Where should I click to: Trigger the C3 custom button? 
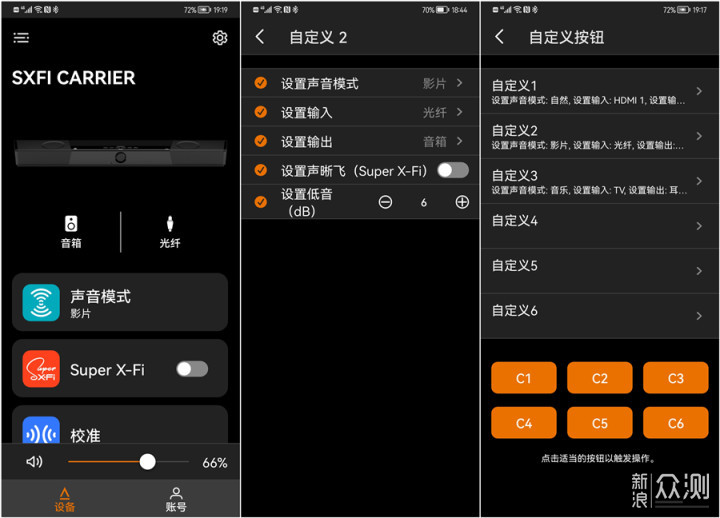pyautogui.click(x=675, y=378)
